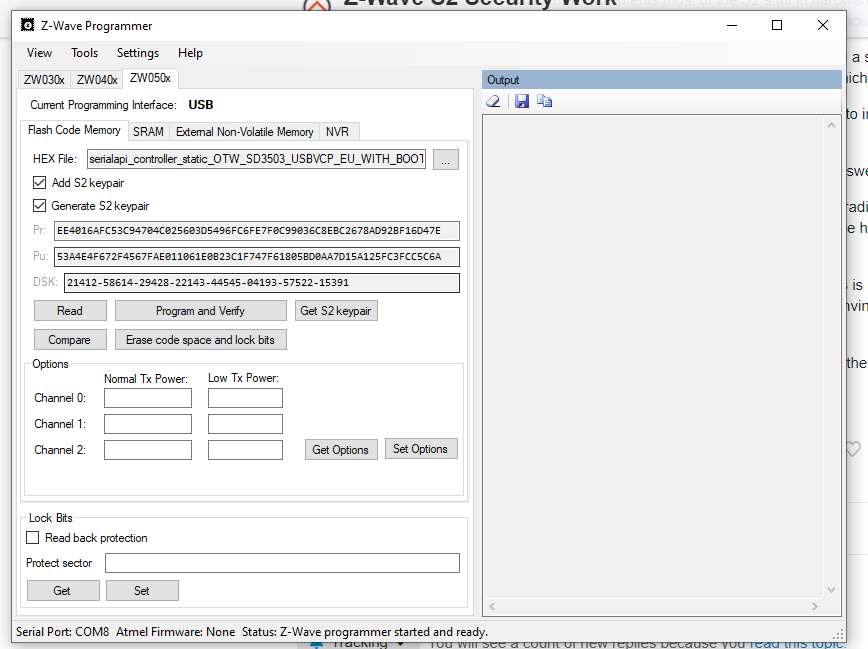Open the Help menu
The width and height of the screenshot is (868, 649).
coord(190,53)
